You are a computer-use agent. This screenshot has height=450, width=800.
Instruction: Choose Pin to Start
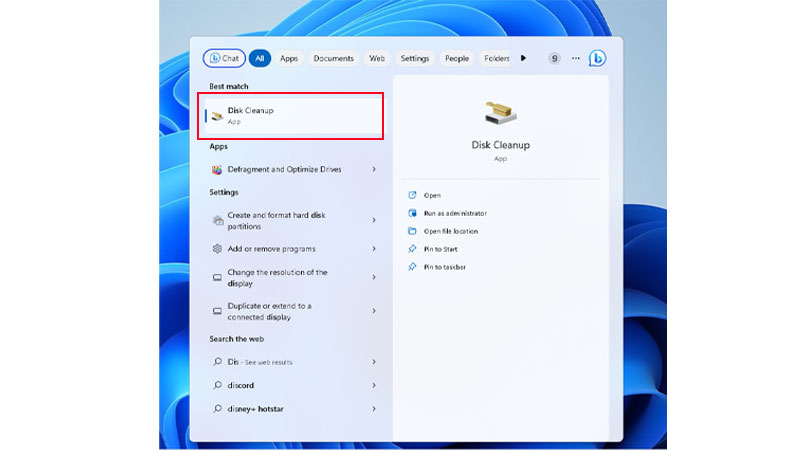point(440,249)
